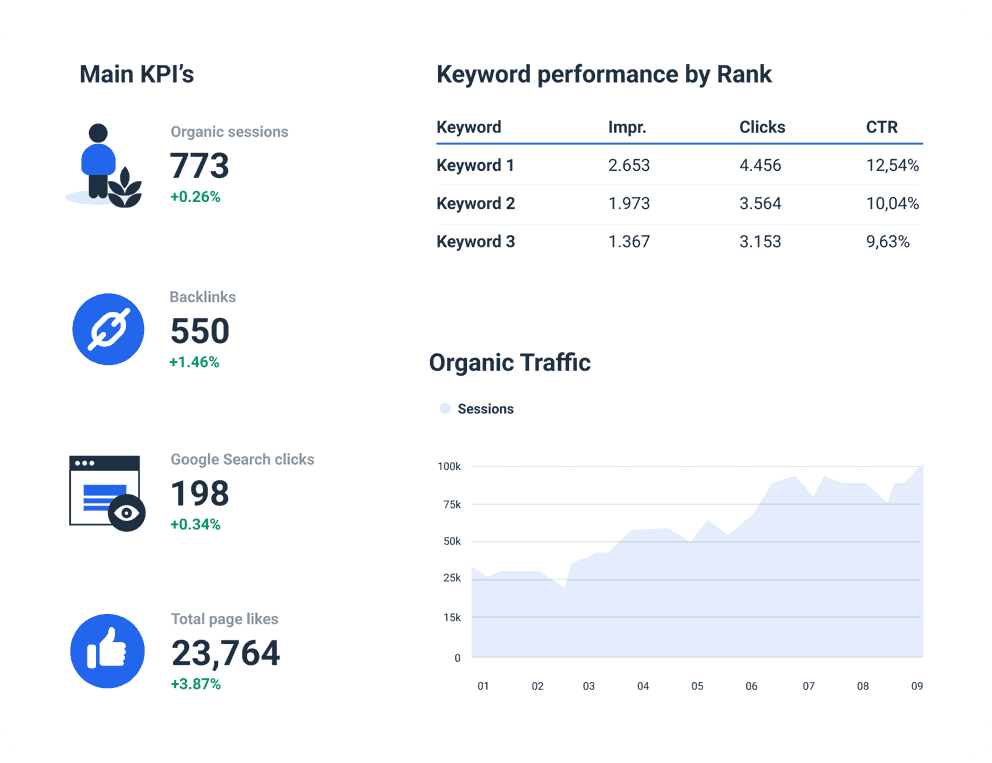This screenshot has height=763, width=992.
Task: Click clicks value 4.456
Action: coord(760,165)
